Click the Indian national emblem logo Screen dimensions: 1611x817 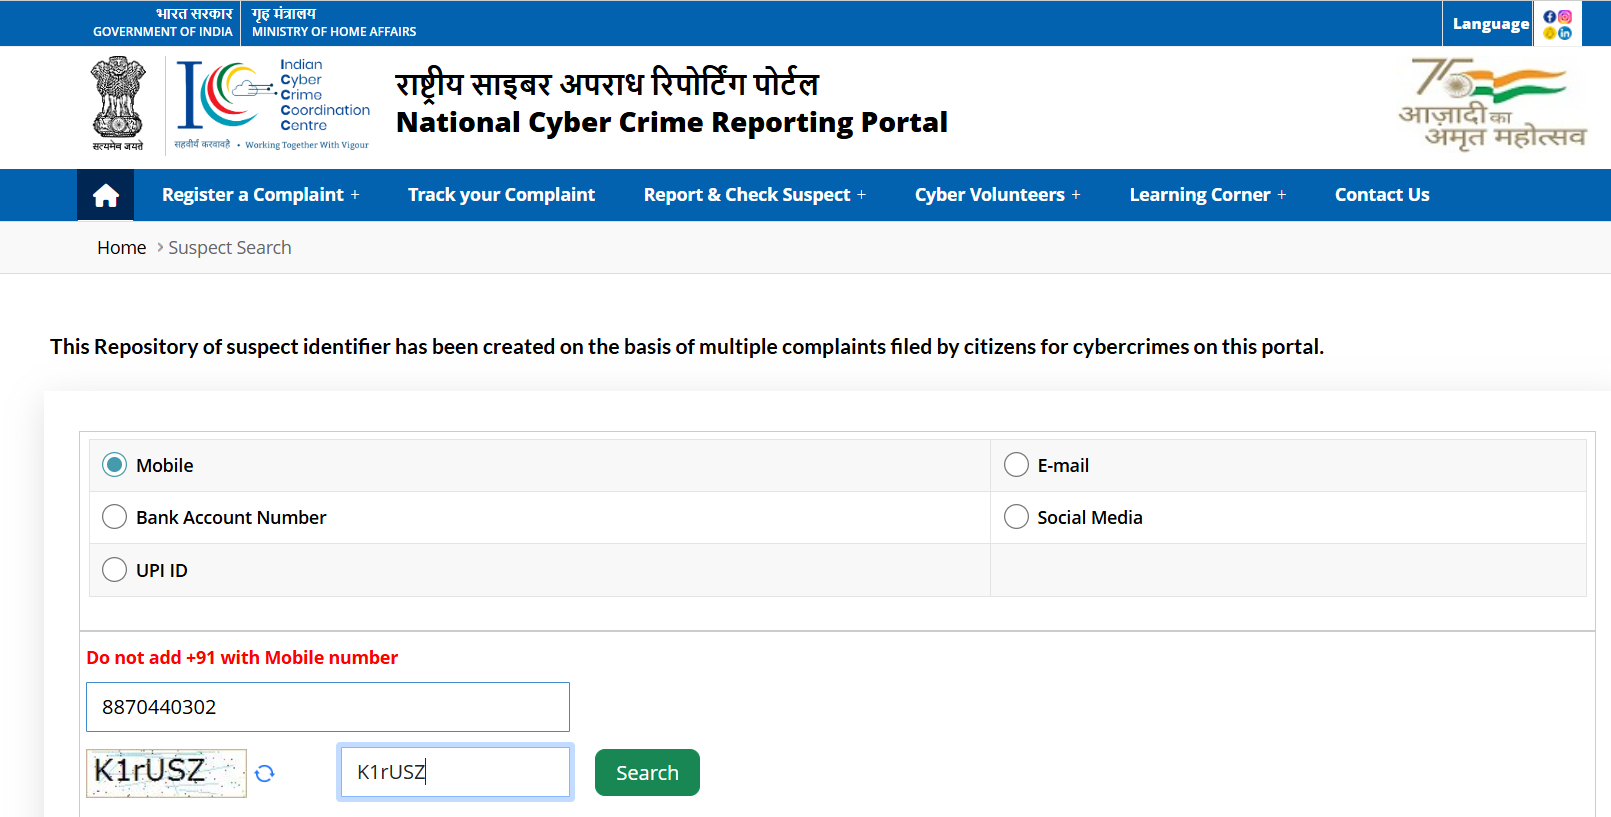pyautogui.click(x=118, y=104)
